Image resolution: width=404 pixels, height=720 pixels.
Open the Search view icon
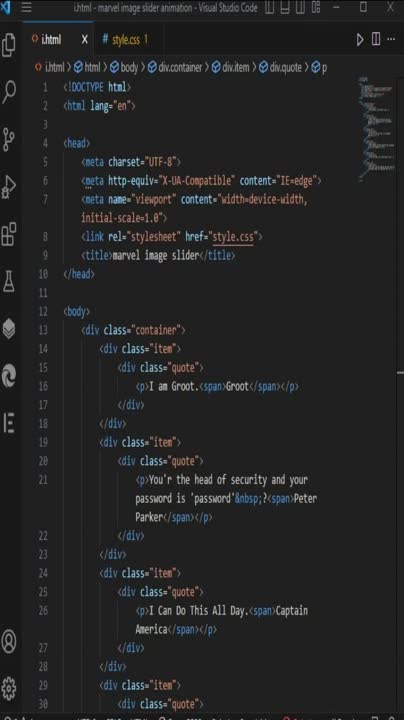pyautogui.click(x=9, y=92)
